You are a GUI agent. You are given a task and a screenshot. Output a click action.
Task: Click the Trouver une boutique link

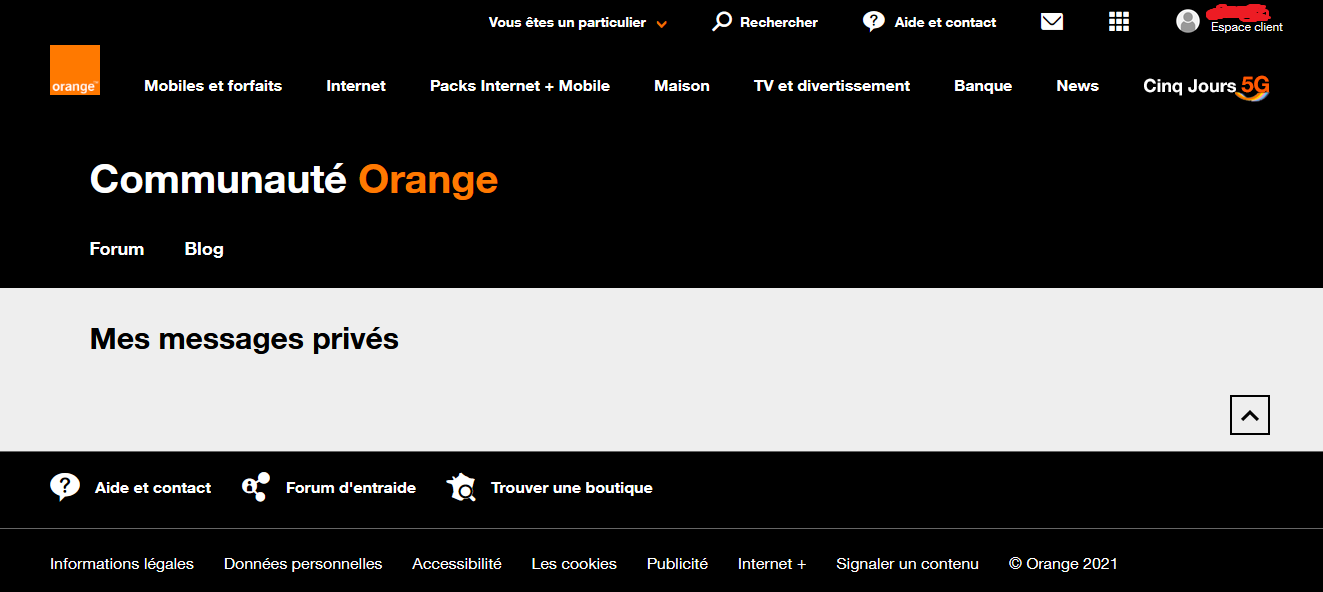[x=572, y=488]
